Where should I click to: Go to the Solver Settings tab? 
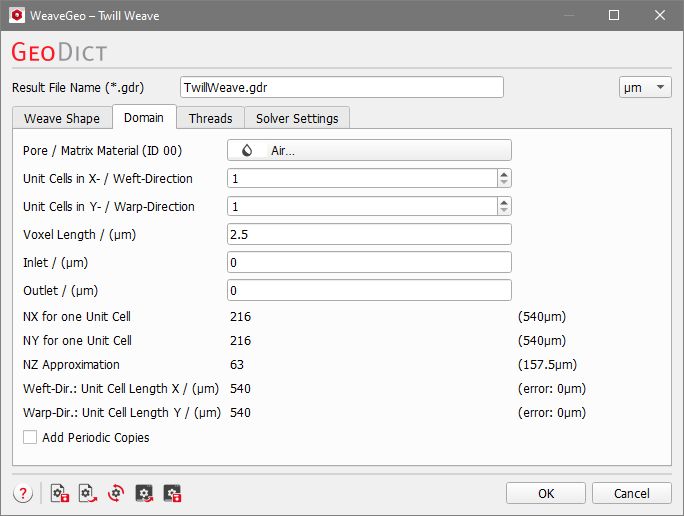coord(297,118)
